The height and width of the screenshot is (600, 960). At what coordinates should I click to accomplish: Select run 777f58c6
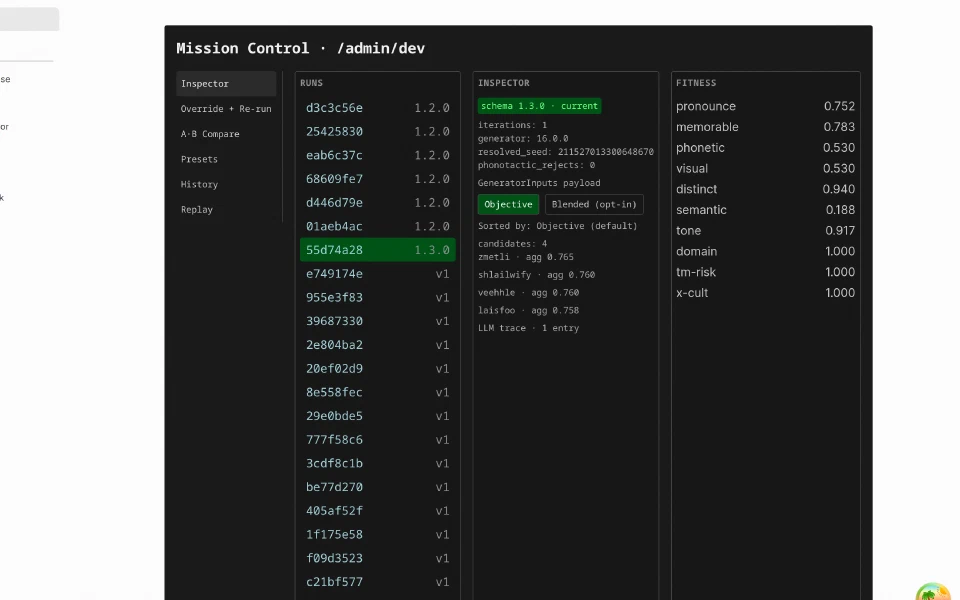(378, 440)
